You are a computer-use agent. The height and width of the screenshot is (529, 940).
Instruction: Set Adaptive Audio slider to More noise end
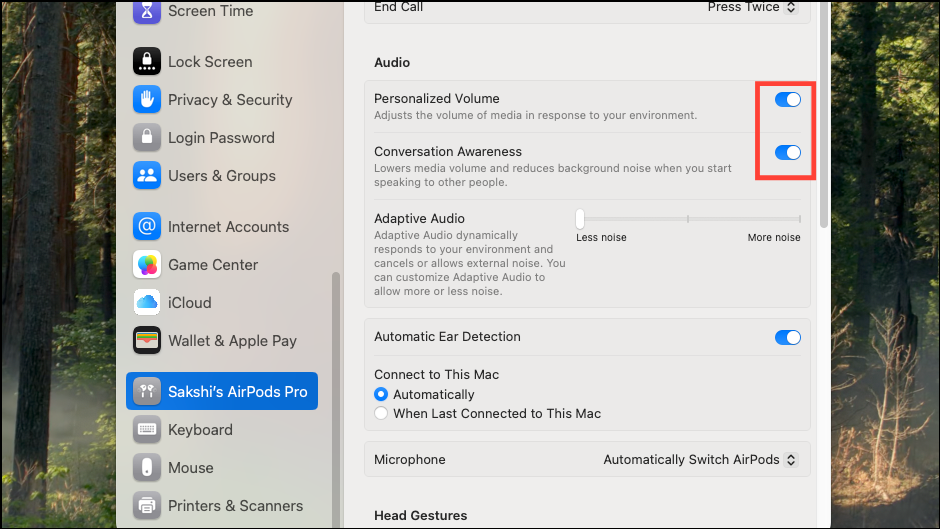click(800, 219)
